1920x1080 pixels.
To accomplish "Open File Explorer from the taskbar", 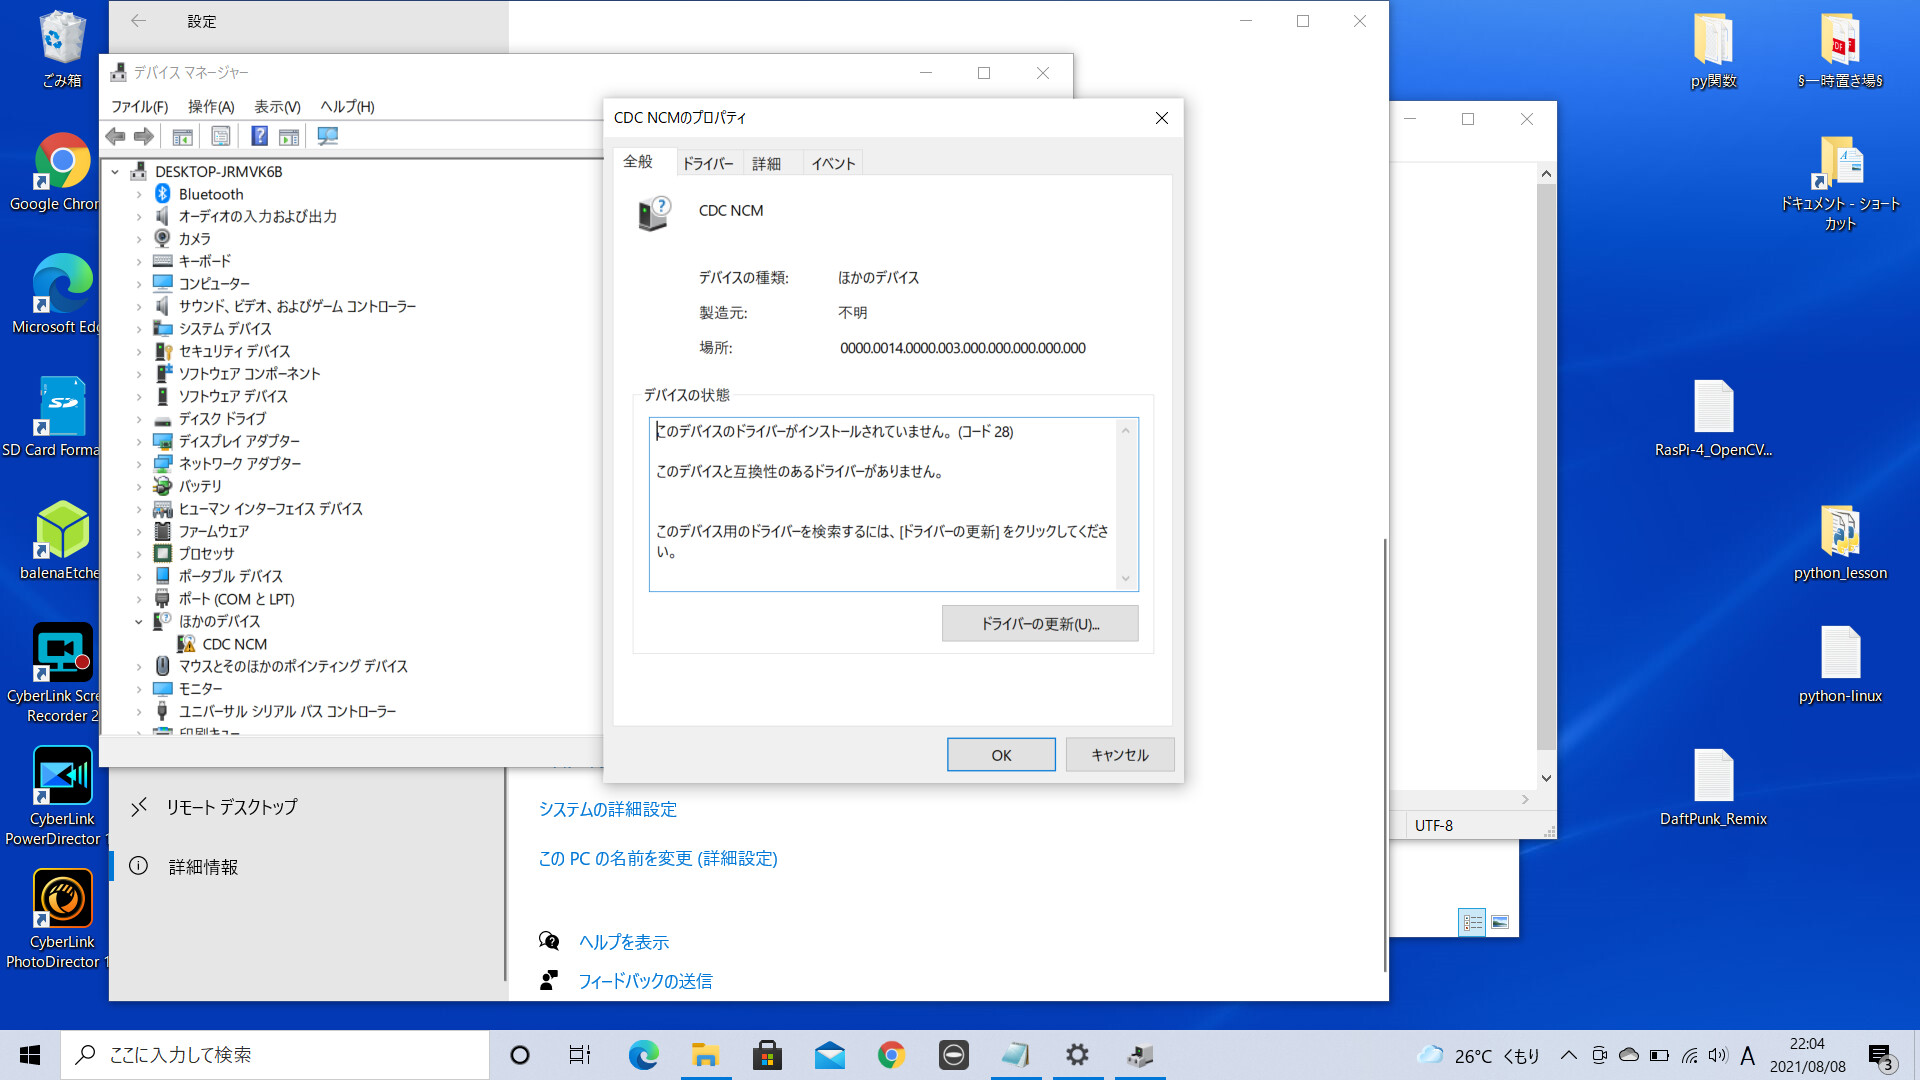I will tap(705, 1055).
